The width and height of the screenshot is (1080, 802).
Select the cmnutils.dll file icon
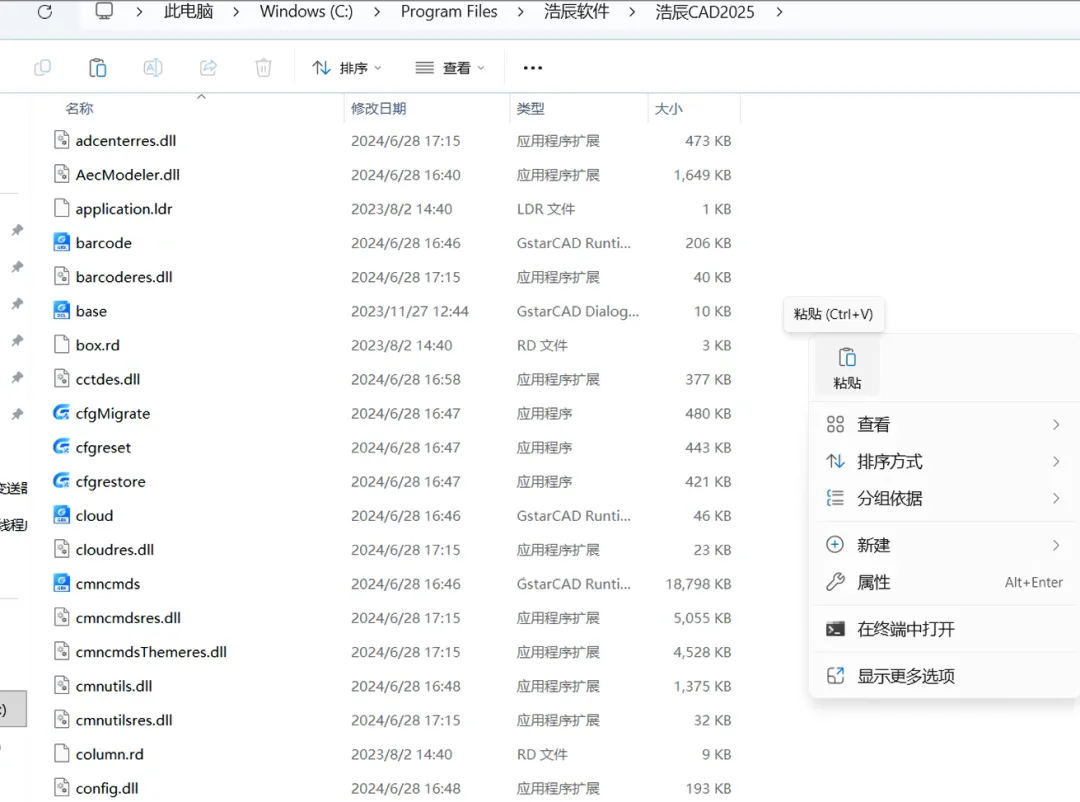tap(61, 686)
